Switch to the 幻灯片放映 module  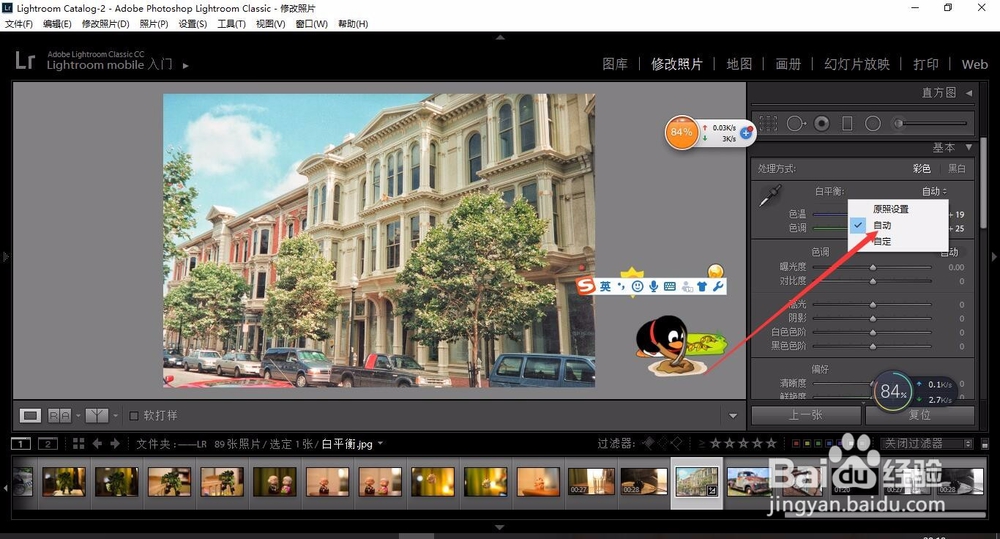pos(857,64)
